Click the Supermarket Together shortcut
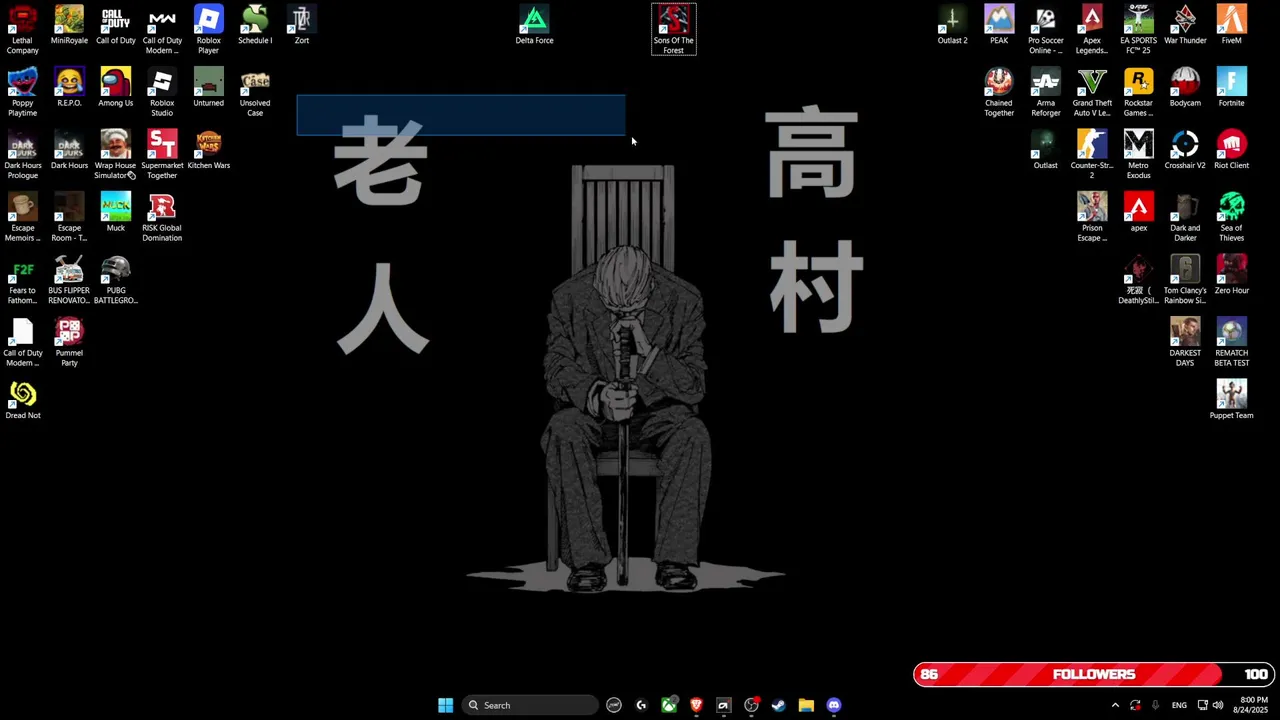This screenshot has width=1280, height=720. pos(162,155)
